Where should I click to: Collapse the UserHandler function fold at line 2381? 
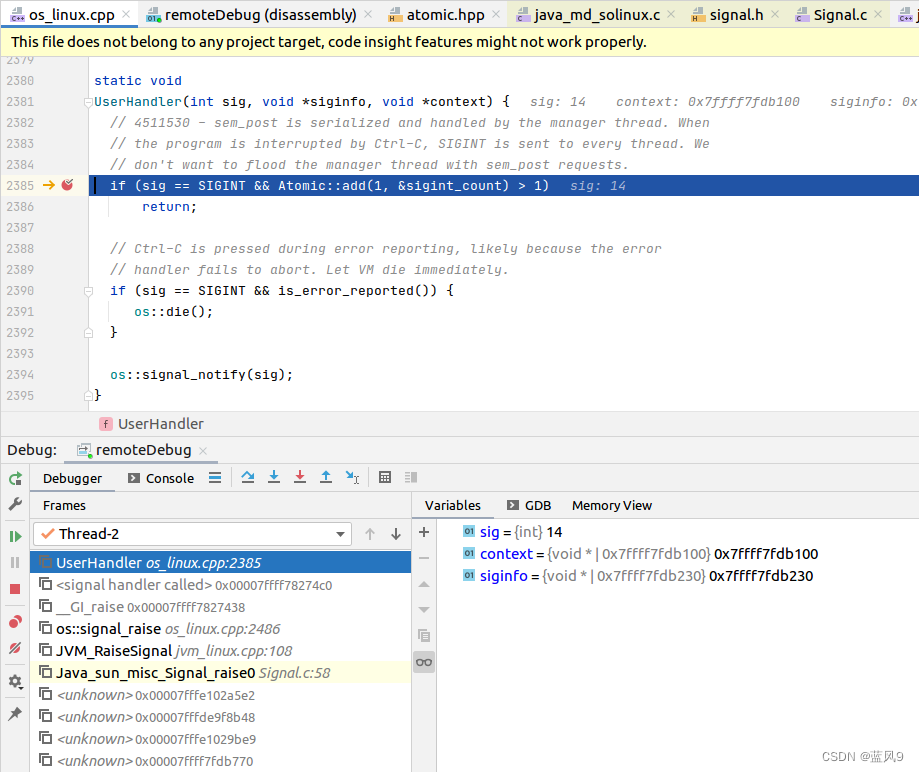tap(89, 102)
